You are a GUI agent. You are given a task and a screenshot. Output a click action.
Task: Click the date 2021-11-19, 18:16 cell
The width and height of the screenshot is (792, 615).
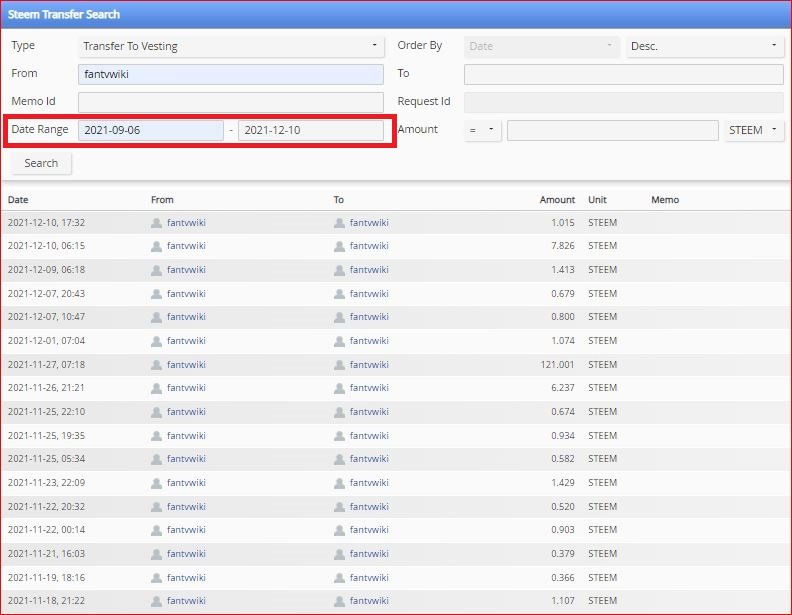(46, 578)
